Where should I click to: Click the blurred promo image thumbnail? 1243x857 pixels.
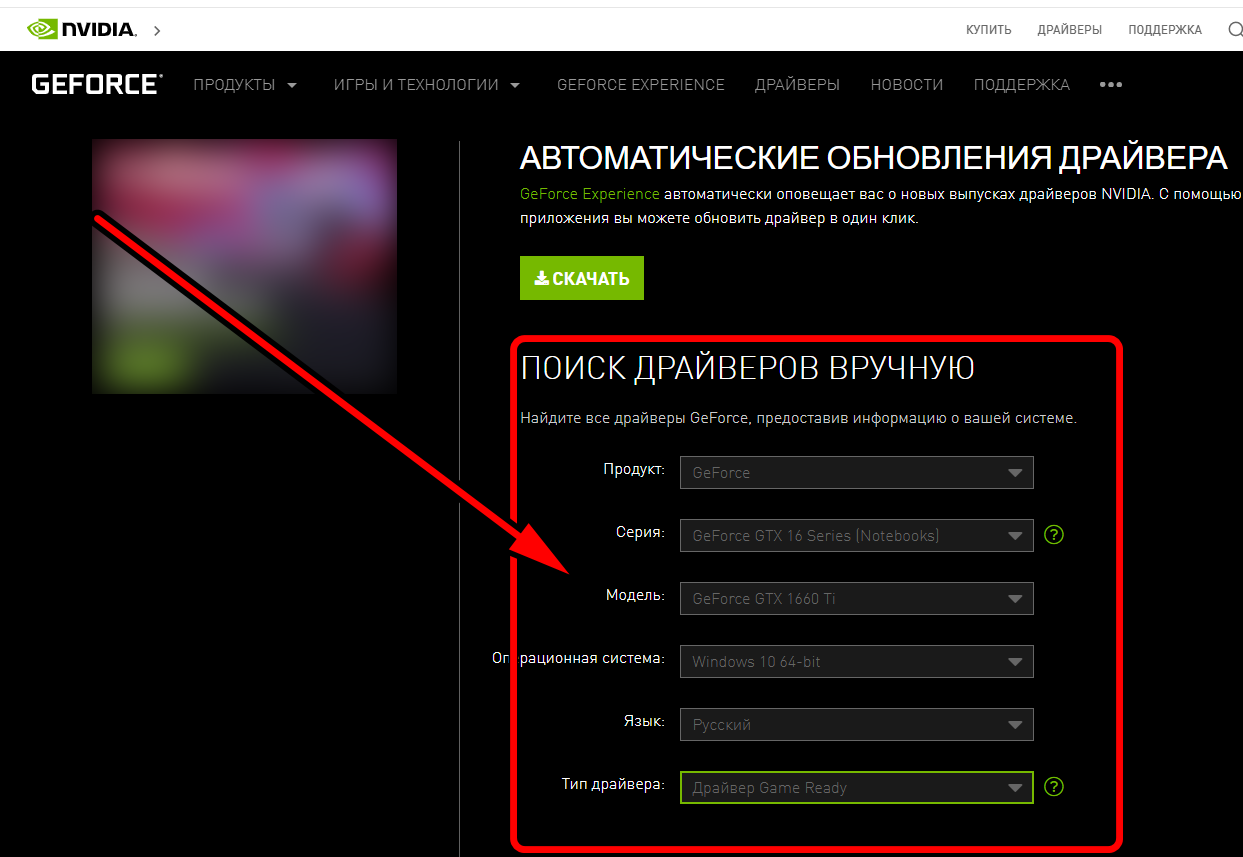pyautogui.click(x=244, y=266)
